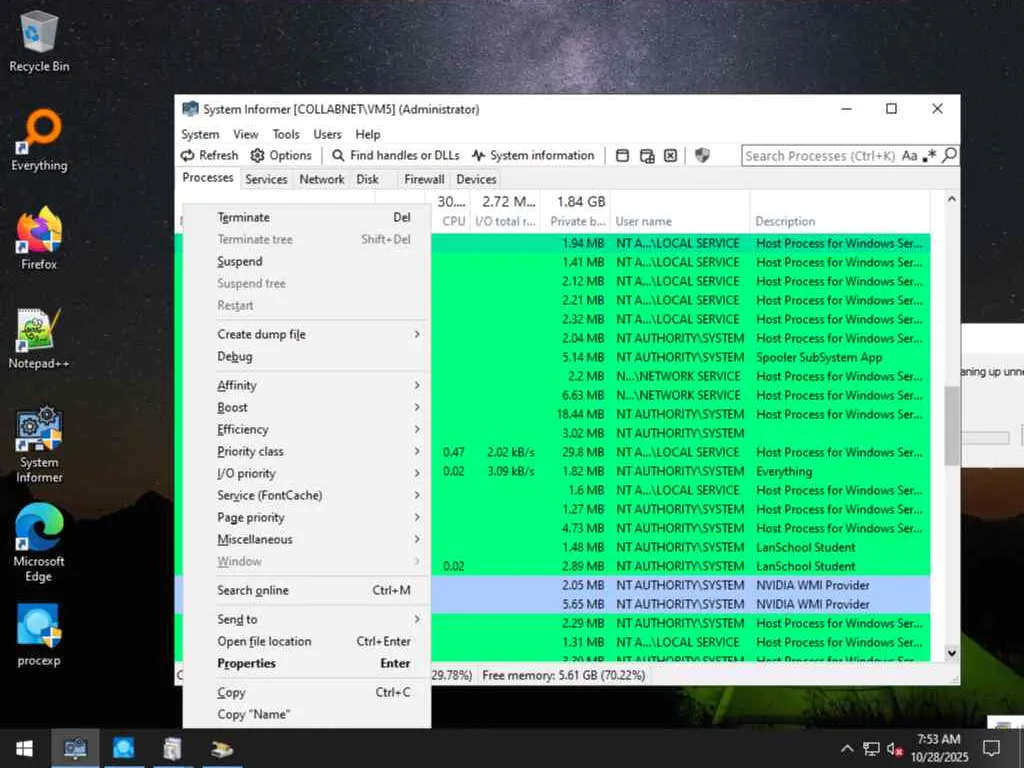Choose Search online menu entry
This screenshot has height=768, width=1024.
(307, 590)
